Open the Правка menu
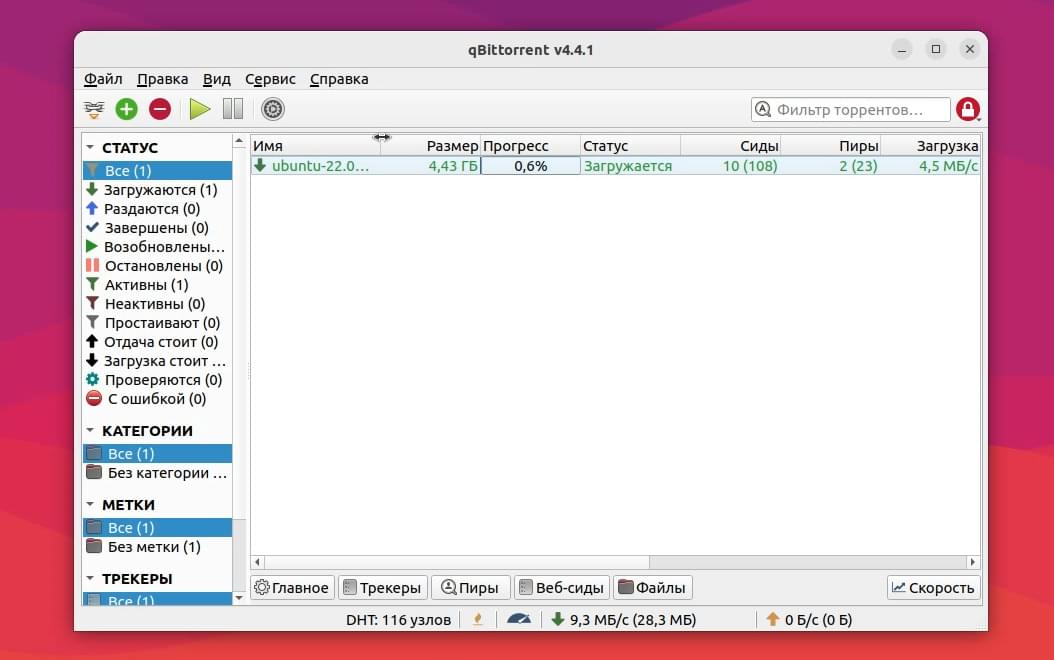Screen dimensions: 1054x660 tap(162, 79)
